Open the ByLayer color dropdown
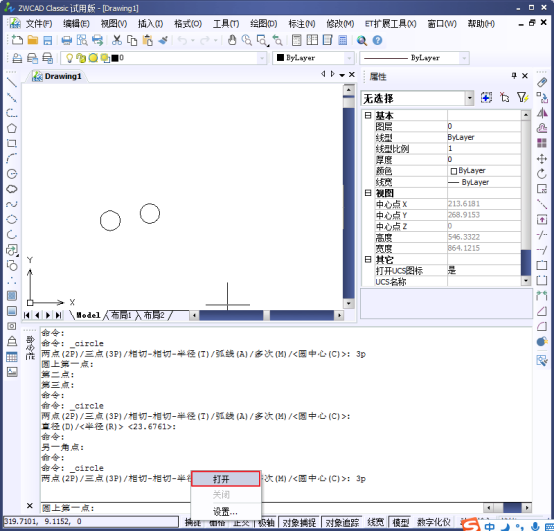The height and width of the screenshot is (531, 554). coord(313,58)
